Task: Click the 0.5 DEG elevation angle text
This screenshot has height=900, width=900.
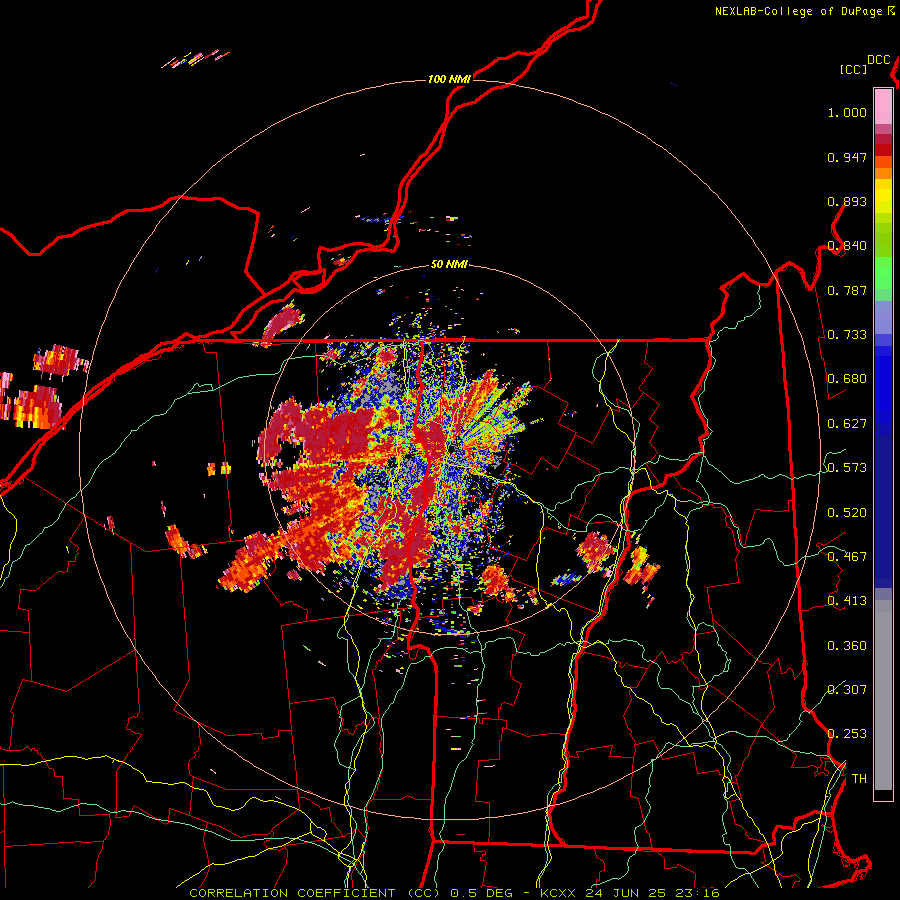Action: point(481,893)
